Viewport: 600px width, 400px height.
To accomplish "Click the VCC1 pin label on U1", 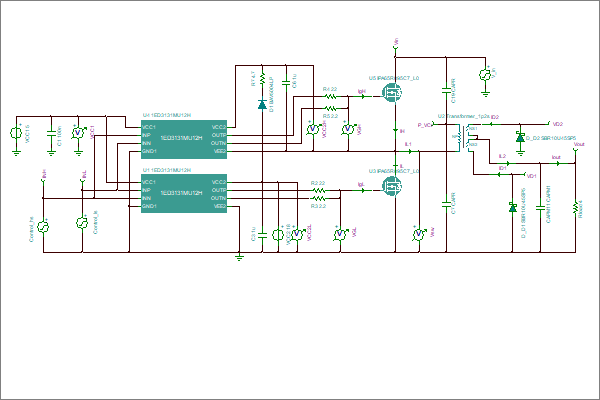I will click(x=148, y=182).
